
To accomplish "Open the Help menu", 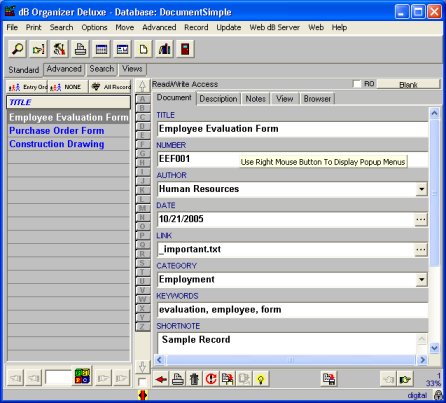I will pos(339,27).
